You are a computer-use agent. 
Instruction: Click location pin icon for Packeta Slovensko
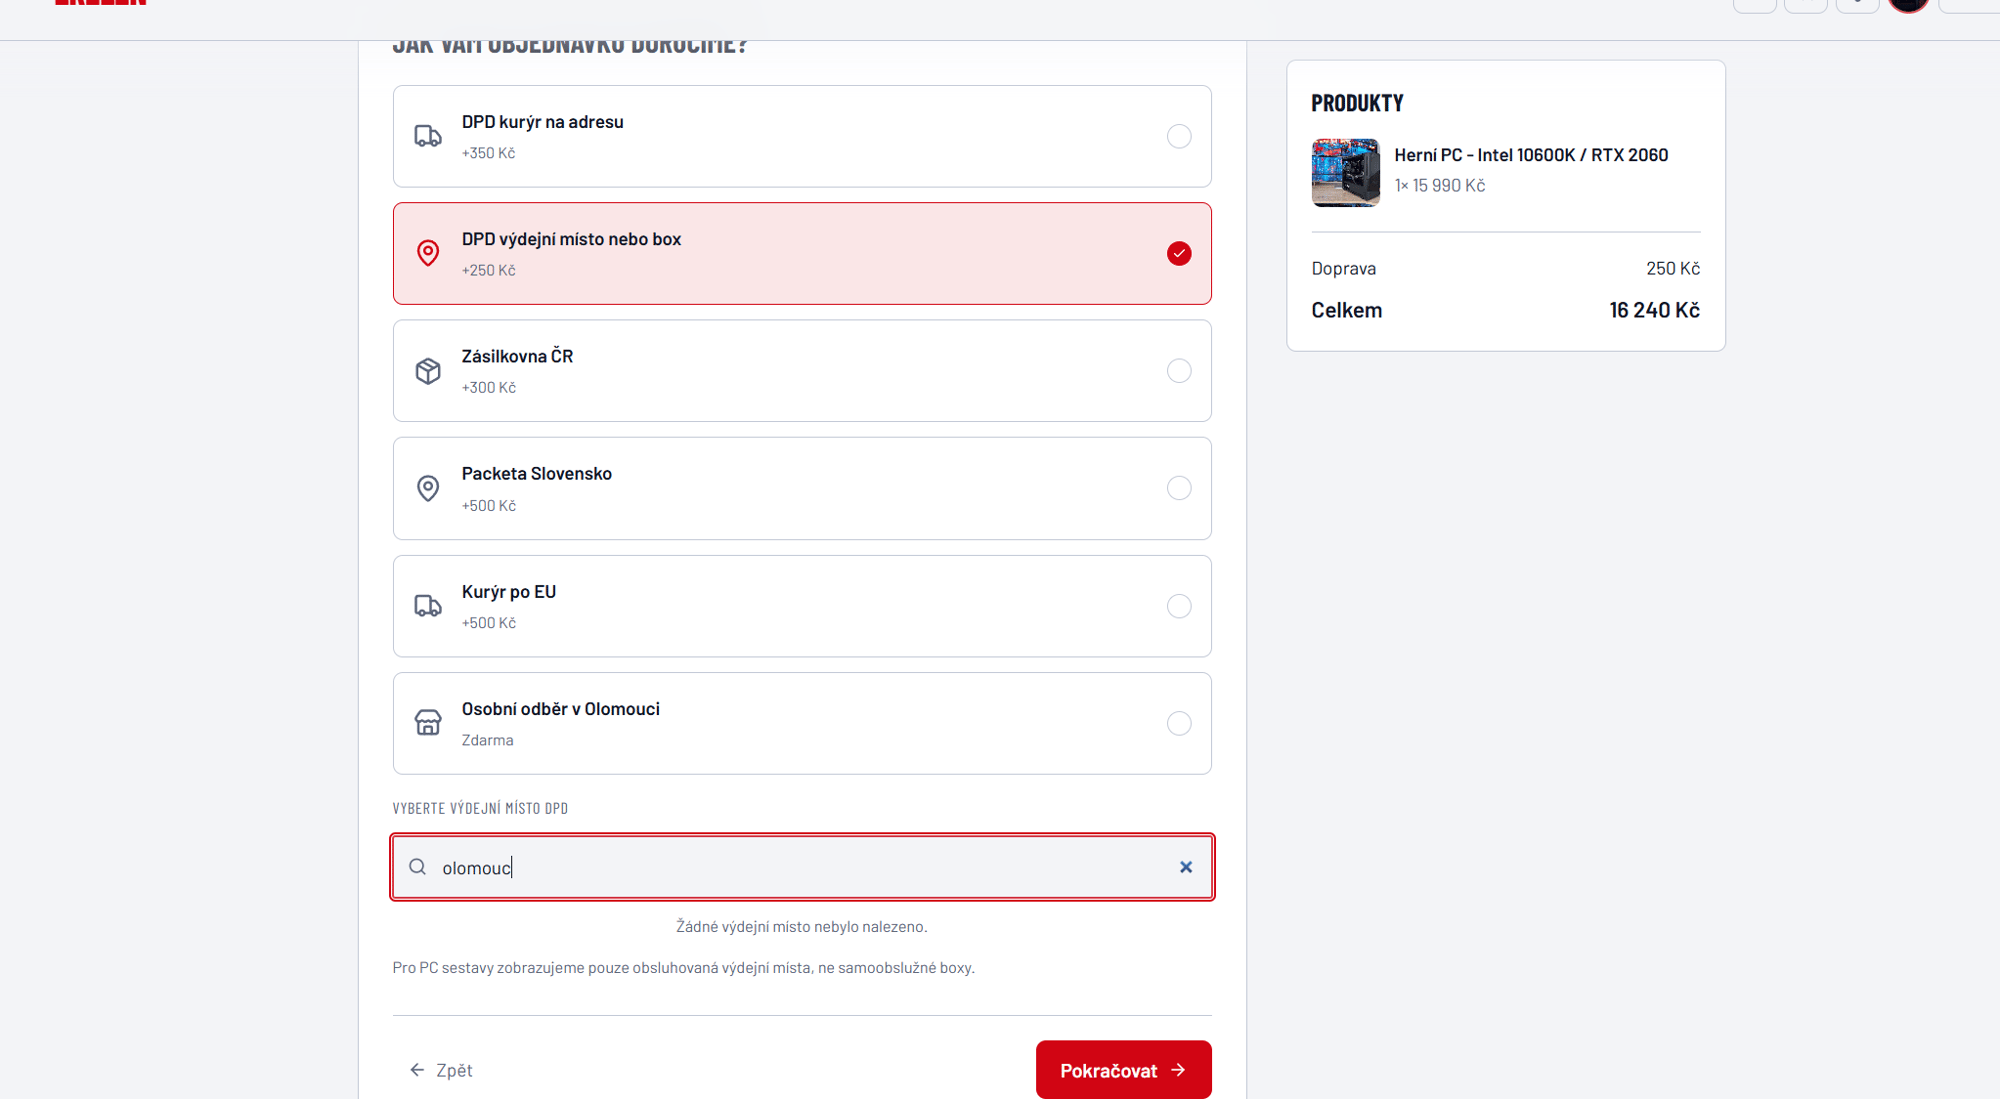coord(428,488)
